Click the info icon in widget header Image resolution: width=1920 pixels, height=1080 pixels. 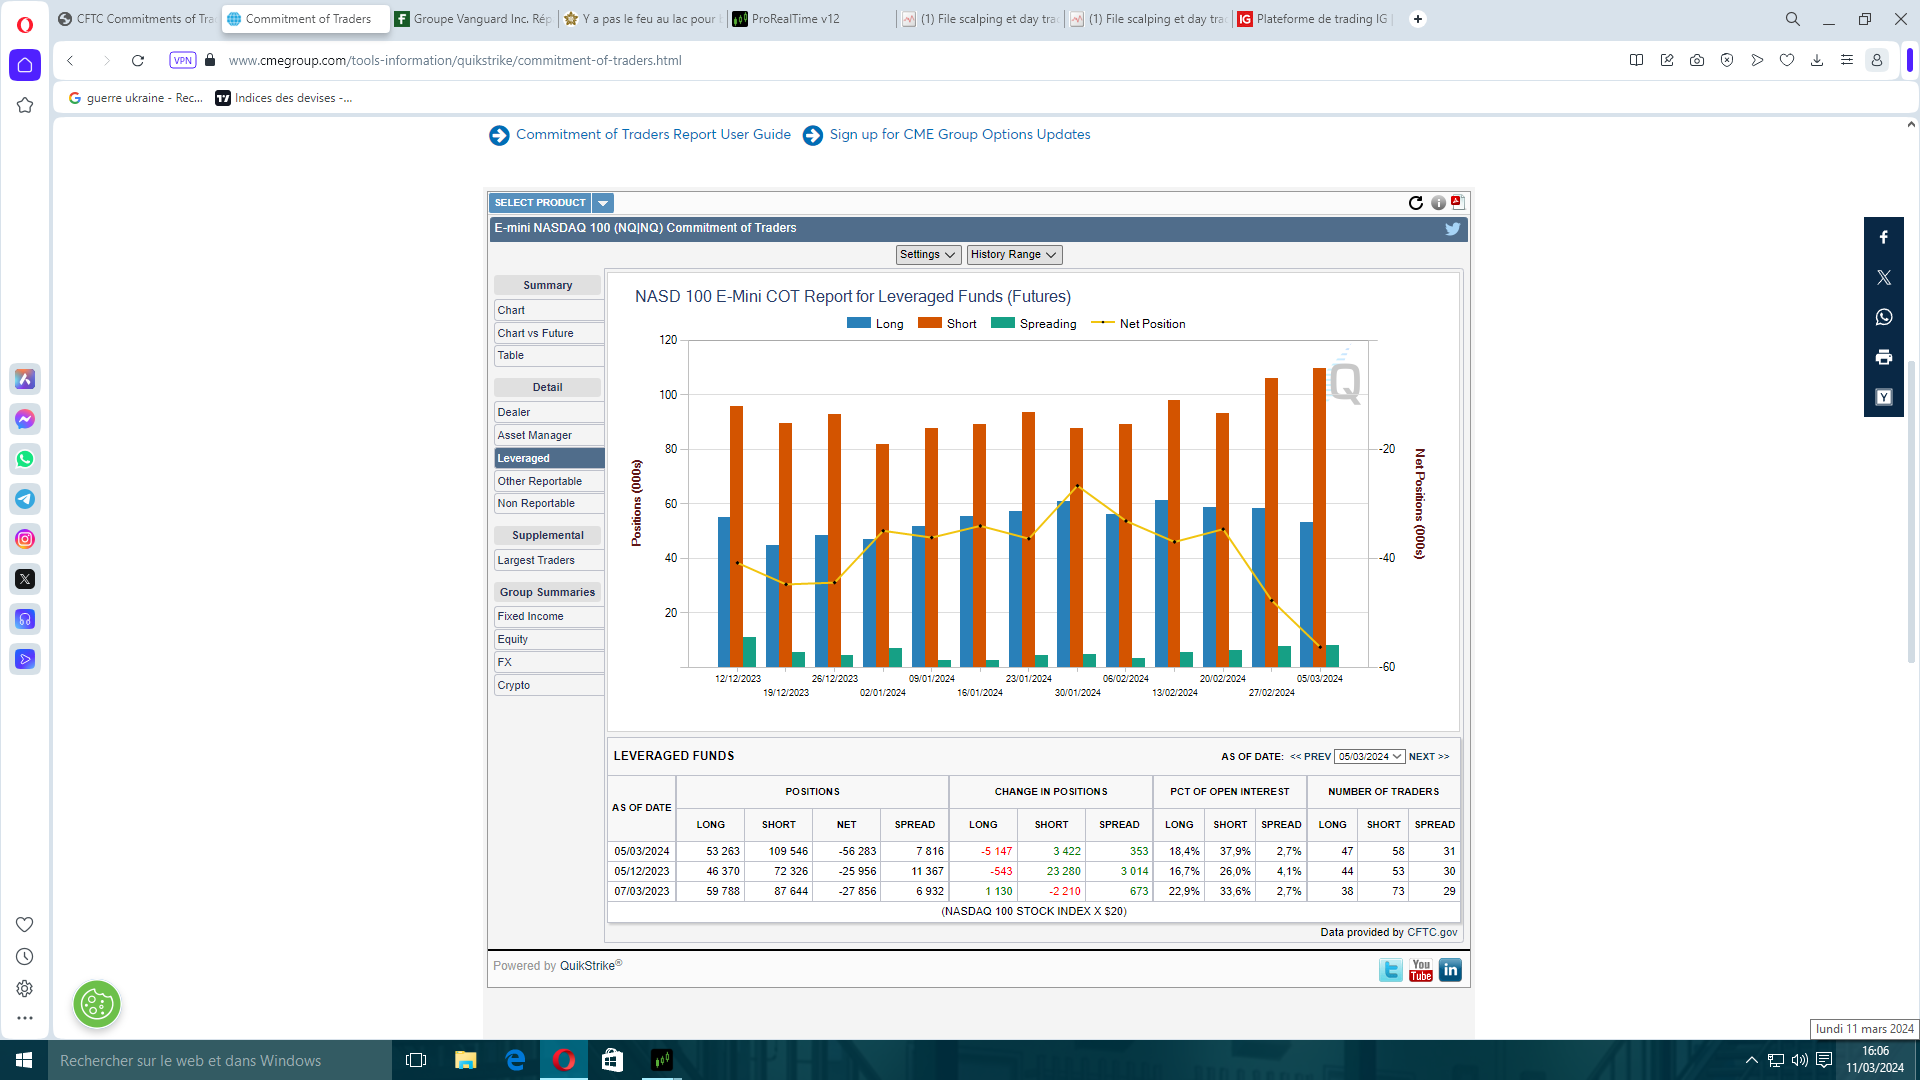(1438, 203)
